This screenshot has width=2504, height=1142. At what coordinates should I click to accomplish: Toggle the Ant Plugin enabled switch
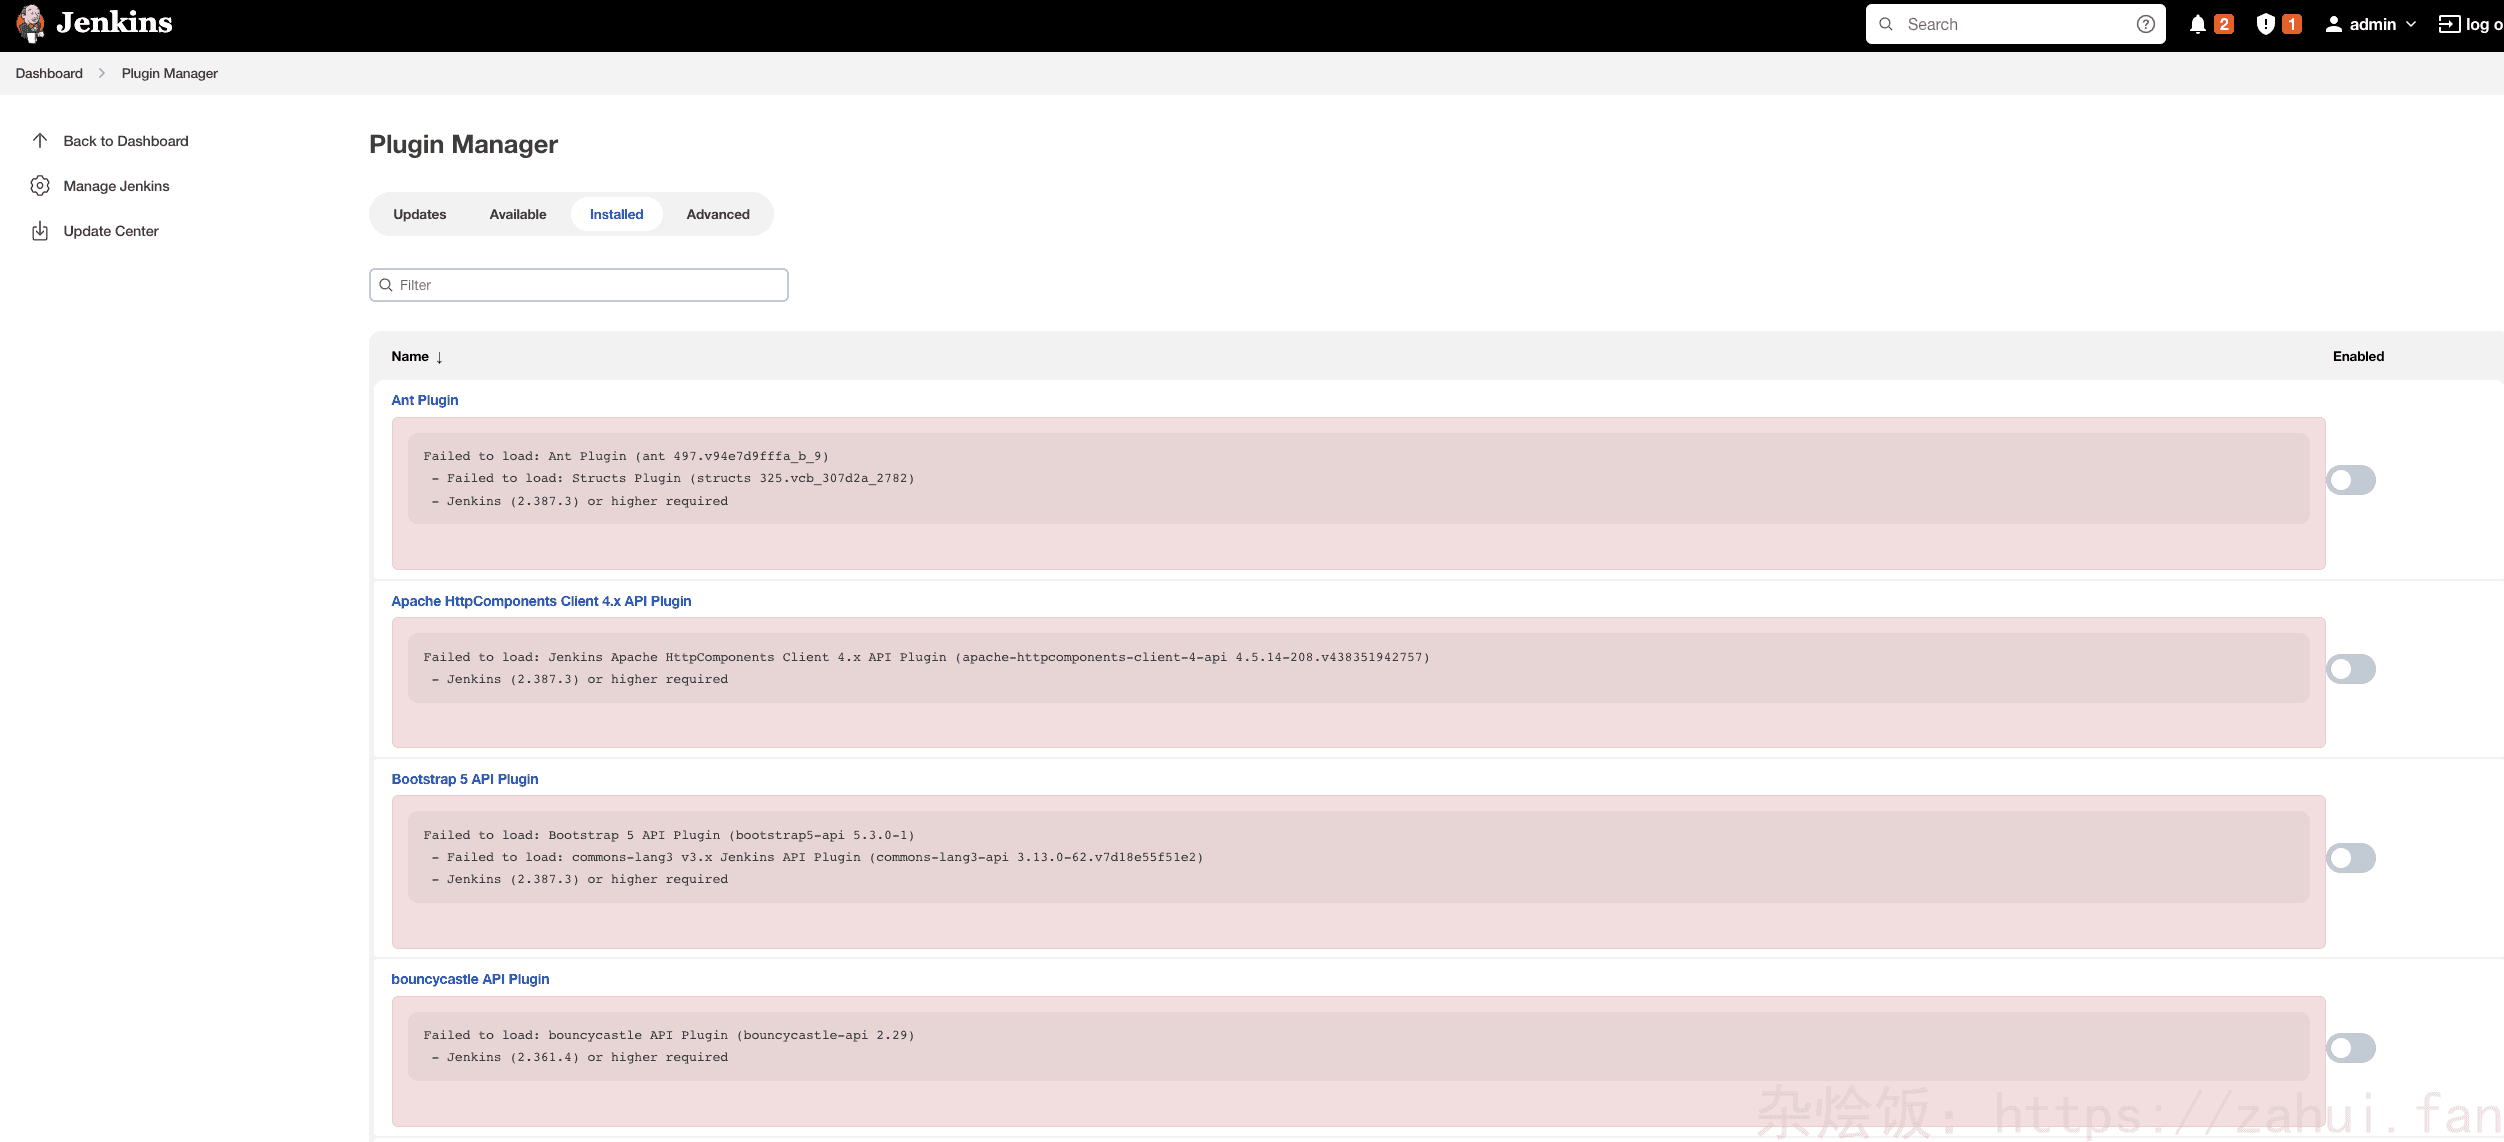[2350, 480]
